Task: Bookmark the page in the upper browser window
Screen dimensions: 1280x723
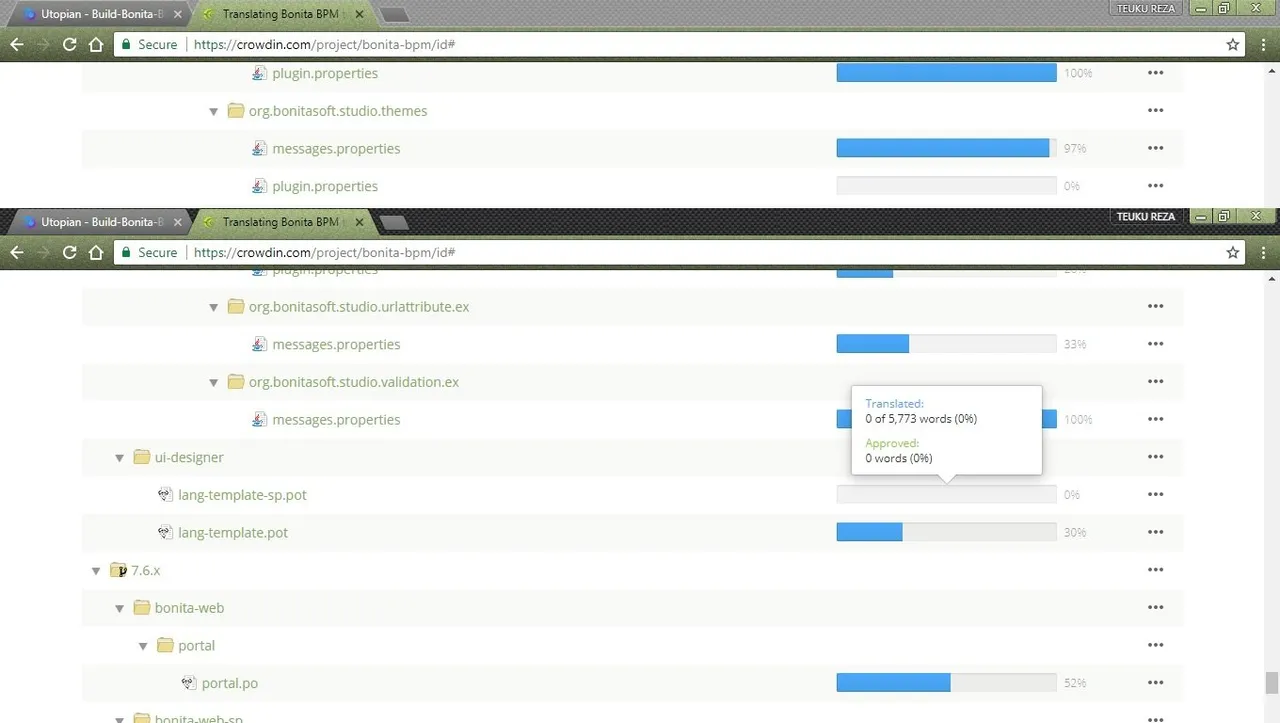Action: pos(1233,45)
